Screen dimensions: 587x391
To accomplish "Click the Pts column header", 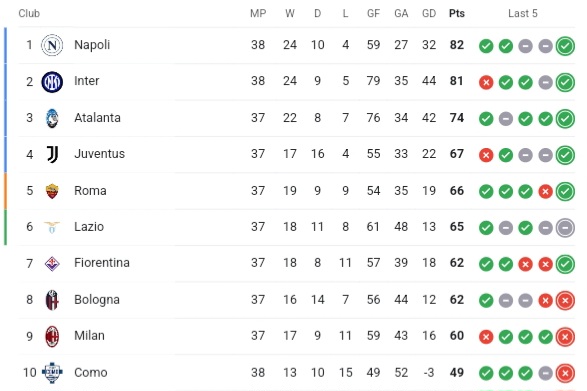I will [x=457, y=13].
